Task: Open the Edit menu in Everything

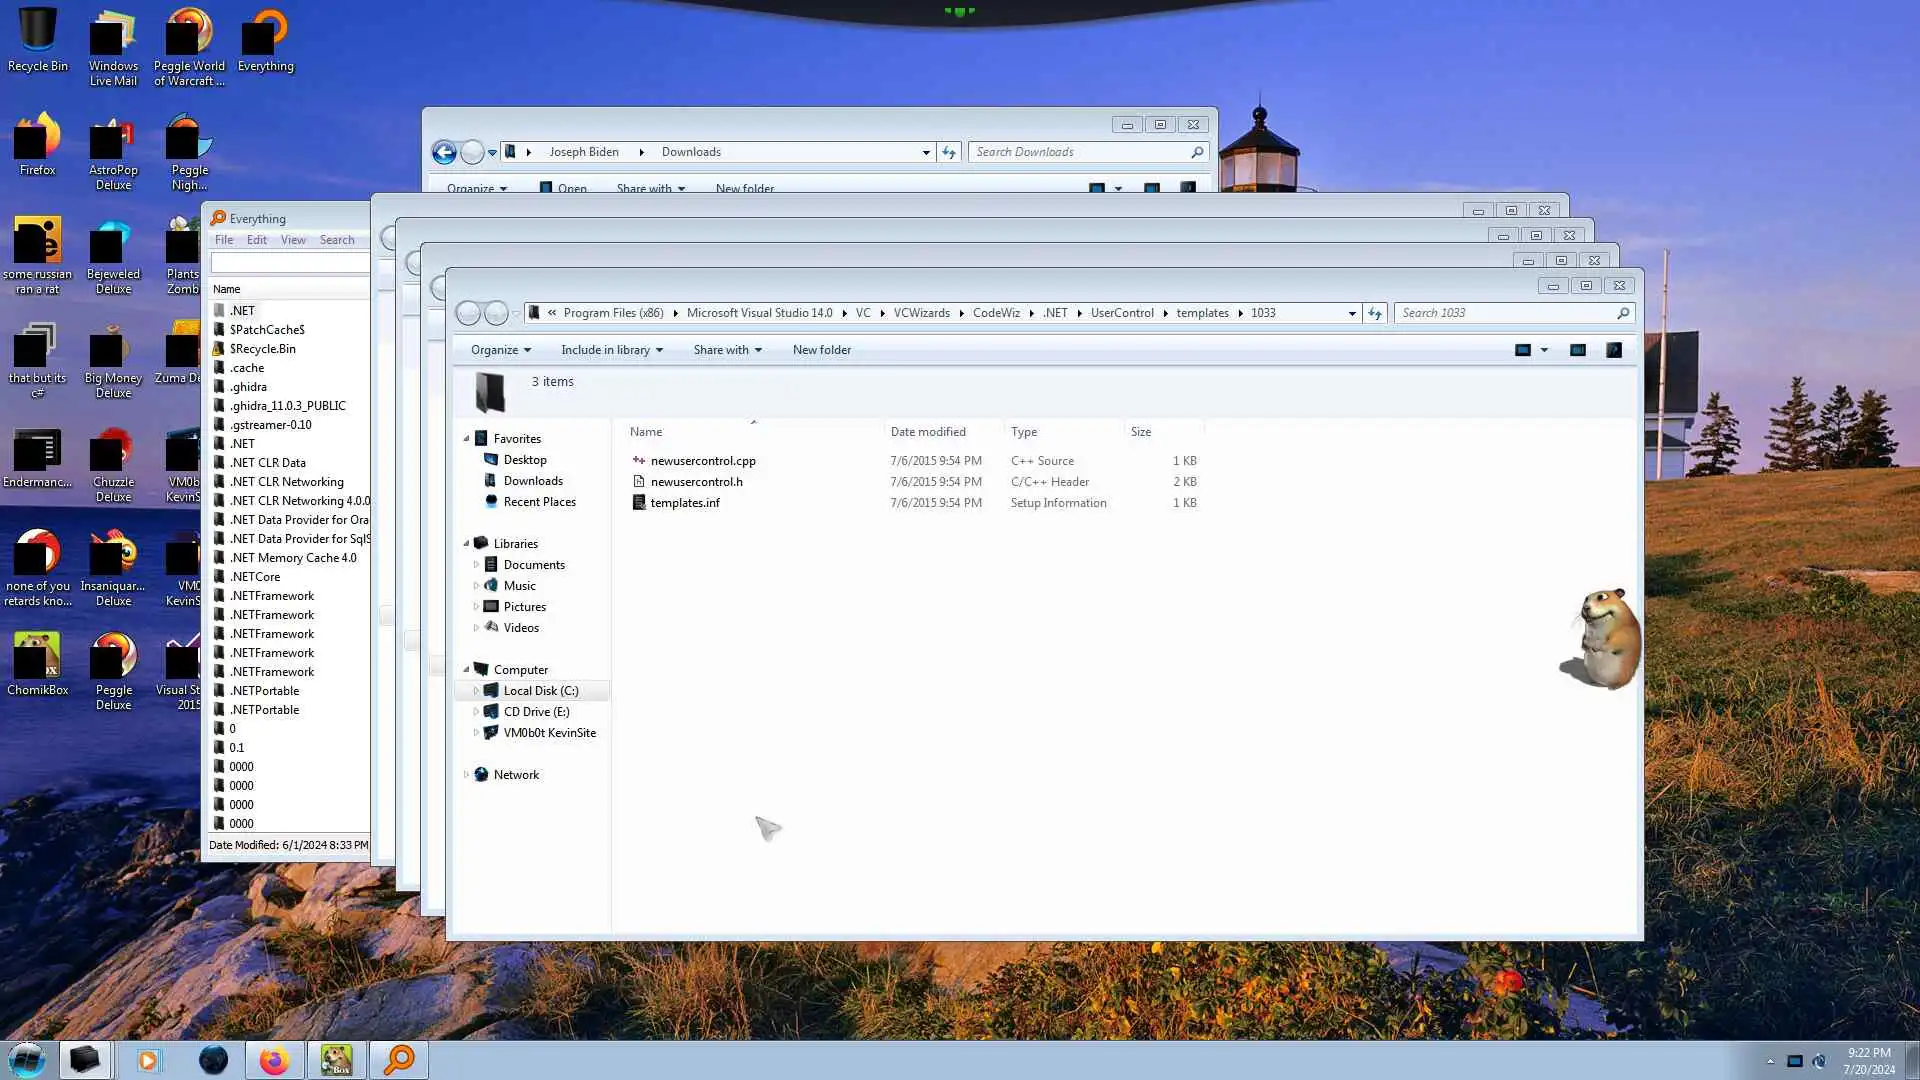Action: pos(257,240)
